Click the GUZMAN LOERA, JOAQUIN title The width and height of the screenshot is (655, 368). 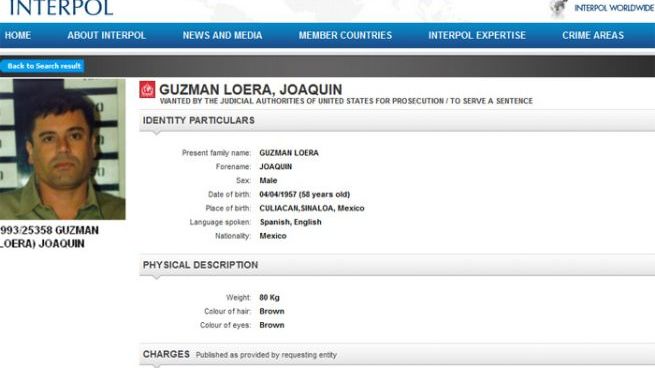pyautogui.click(x=251, y=89)
